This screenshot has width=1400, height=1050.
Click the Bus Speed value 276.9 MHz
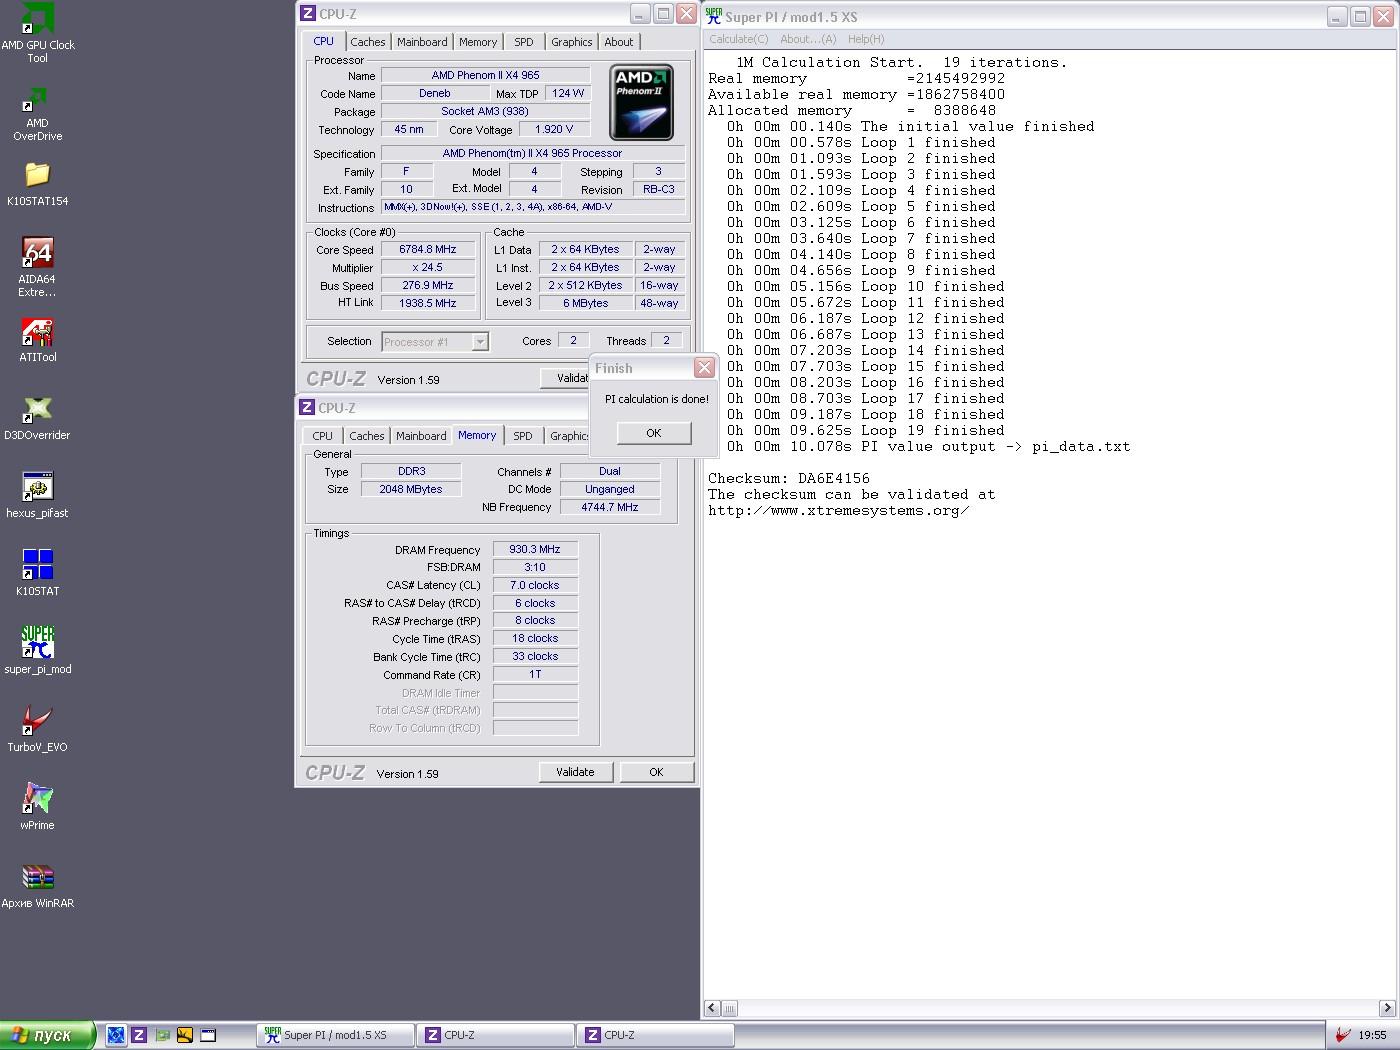[427, 286]
